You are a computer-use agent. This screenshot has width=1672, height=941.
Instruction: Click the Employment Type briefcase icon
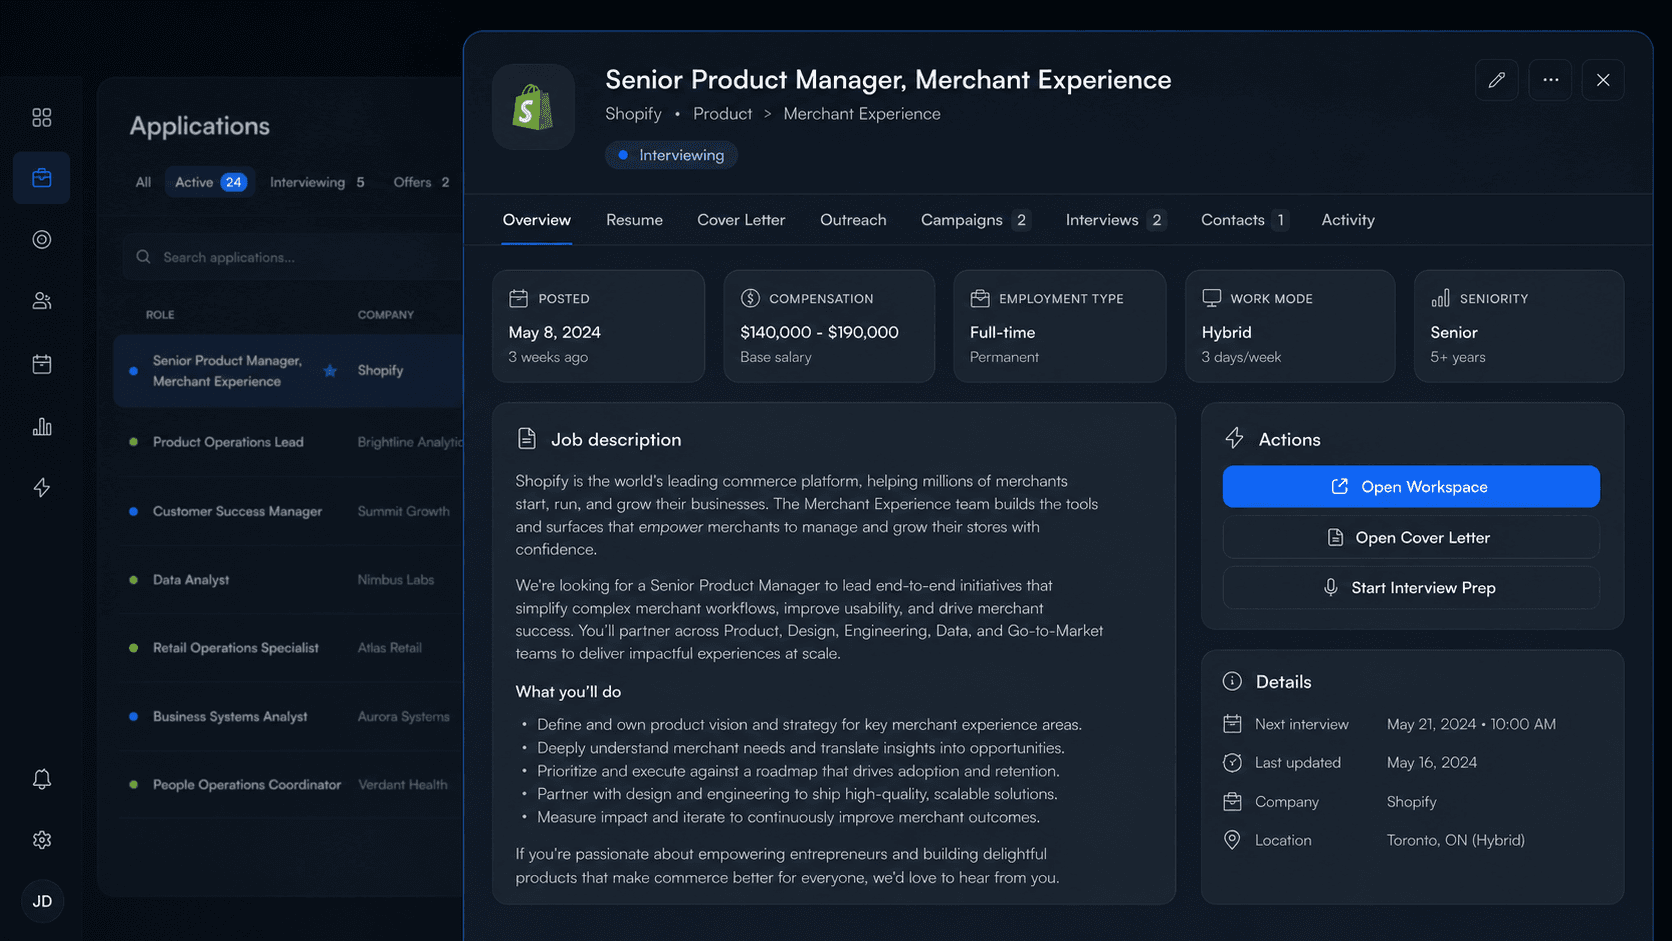(x=980, y=298)
